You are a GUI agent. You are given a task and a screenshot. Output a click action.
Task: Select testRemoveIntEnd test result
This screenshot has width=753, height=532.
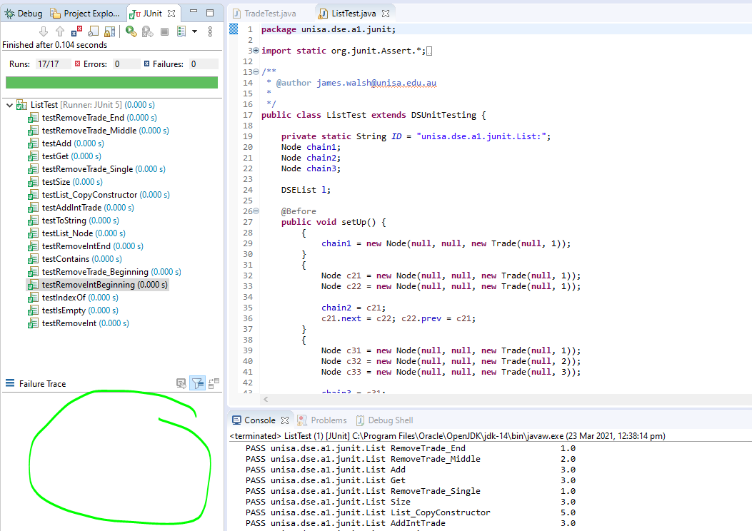(85, 246)
